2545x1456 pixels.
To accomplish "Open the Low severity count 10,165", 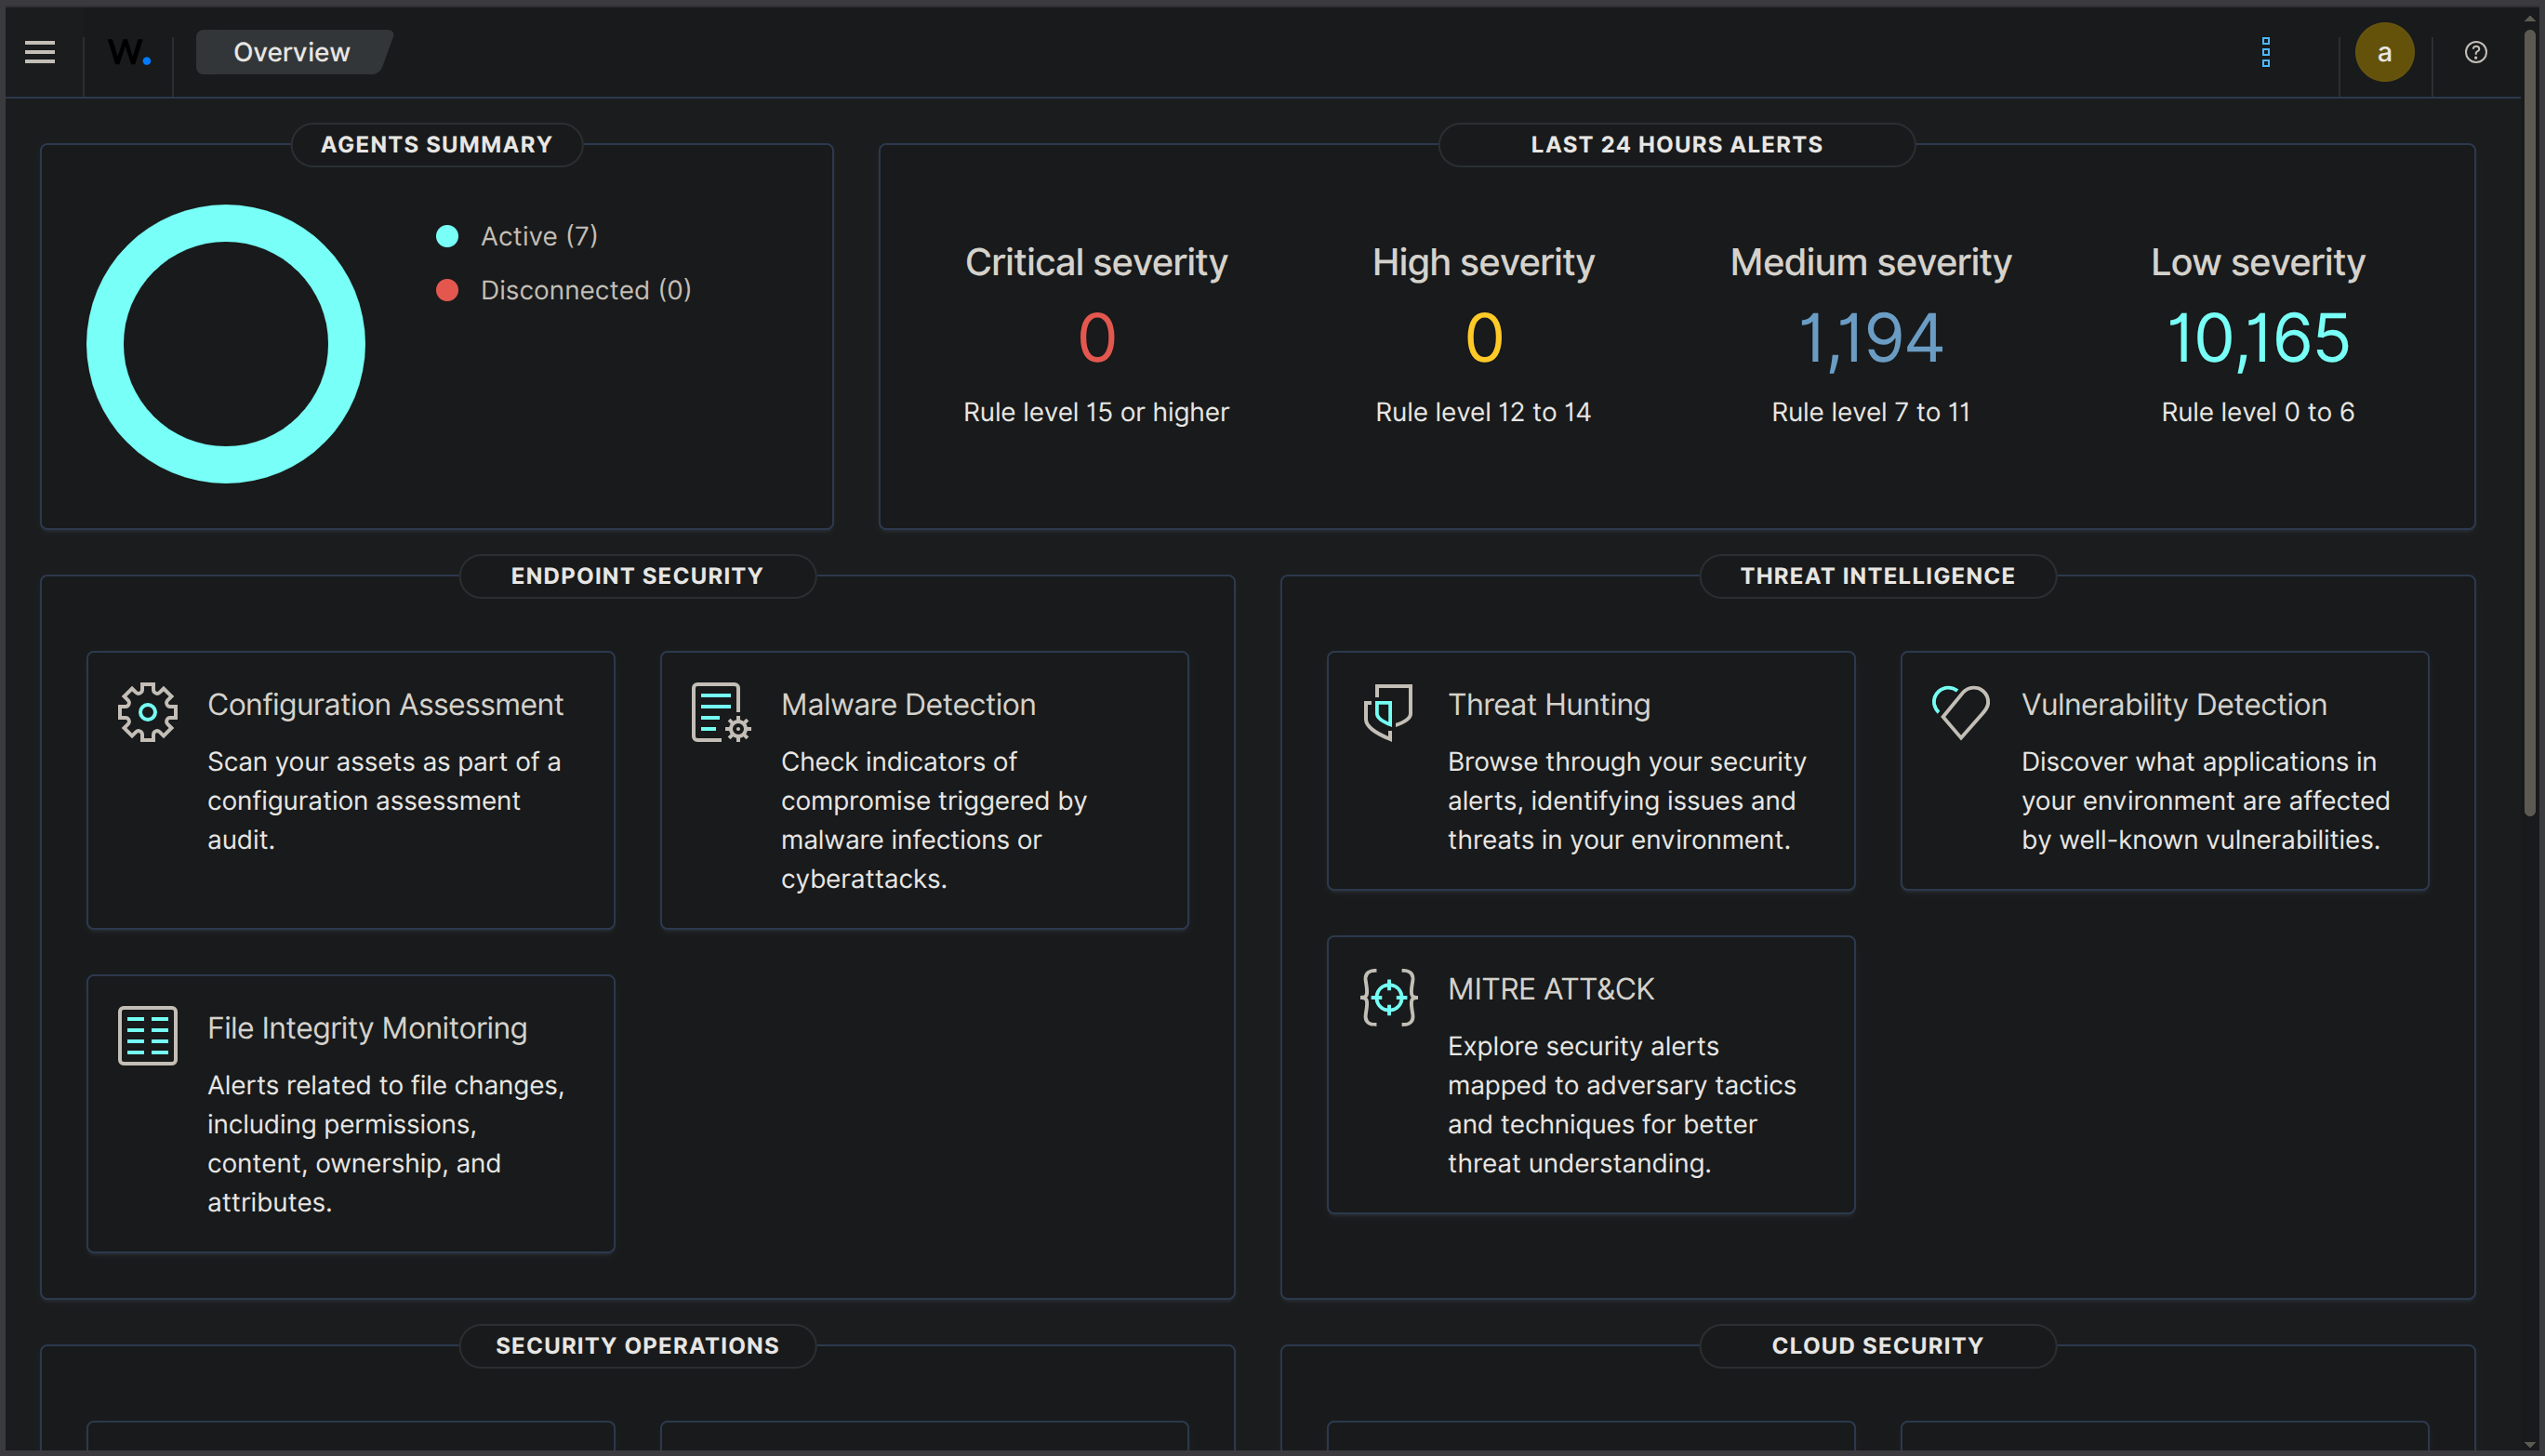I will [x=2257, y=338].
